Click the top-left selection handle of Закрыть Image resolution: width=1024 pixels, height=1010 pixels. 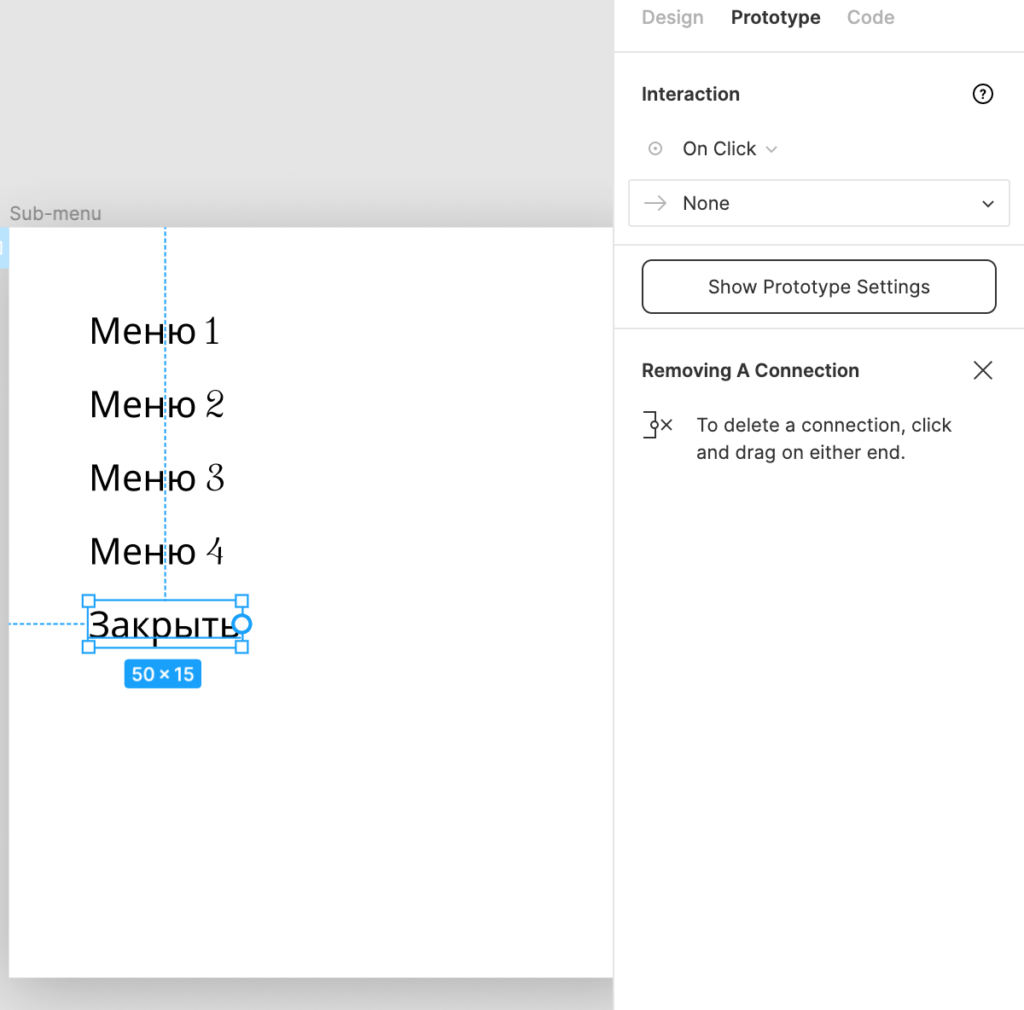(88, 601)
